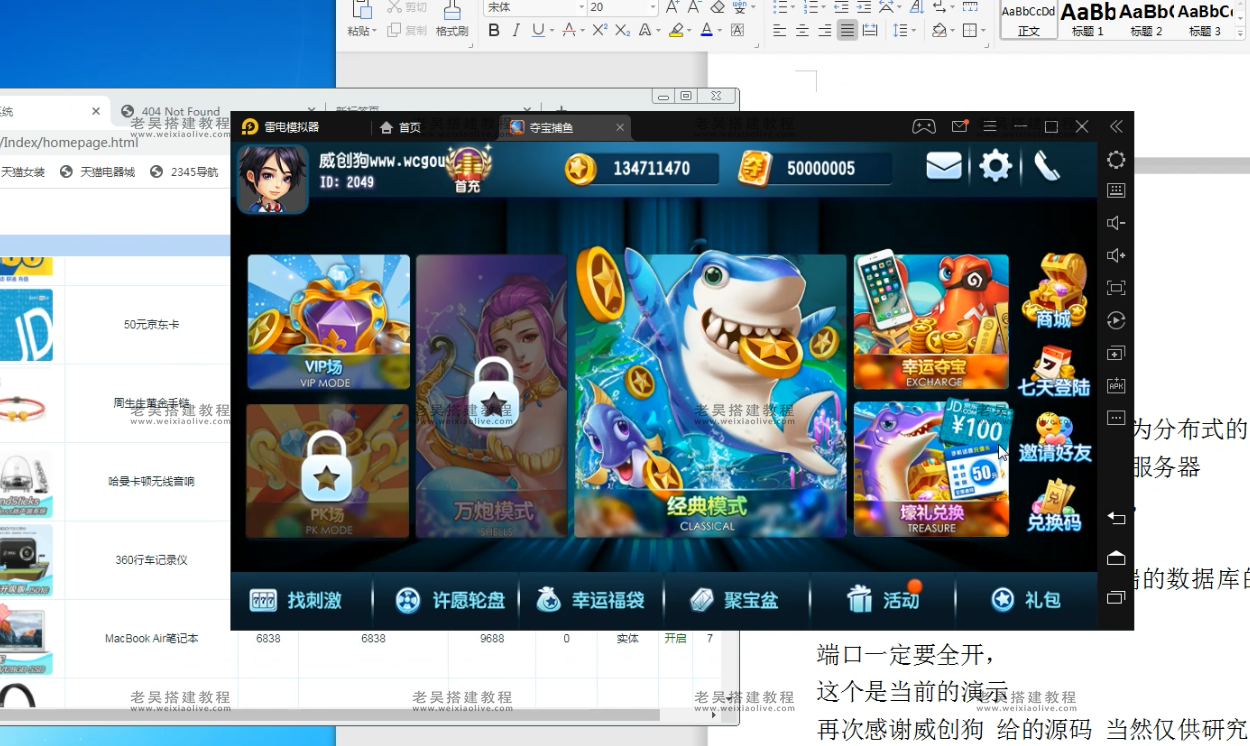Toggle bold formatting in the ribbon
This screenshot has height=746, width=1250.
pos(494,31)
